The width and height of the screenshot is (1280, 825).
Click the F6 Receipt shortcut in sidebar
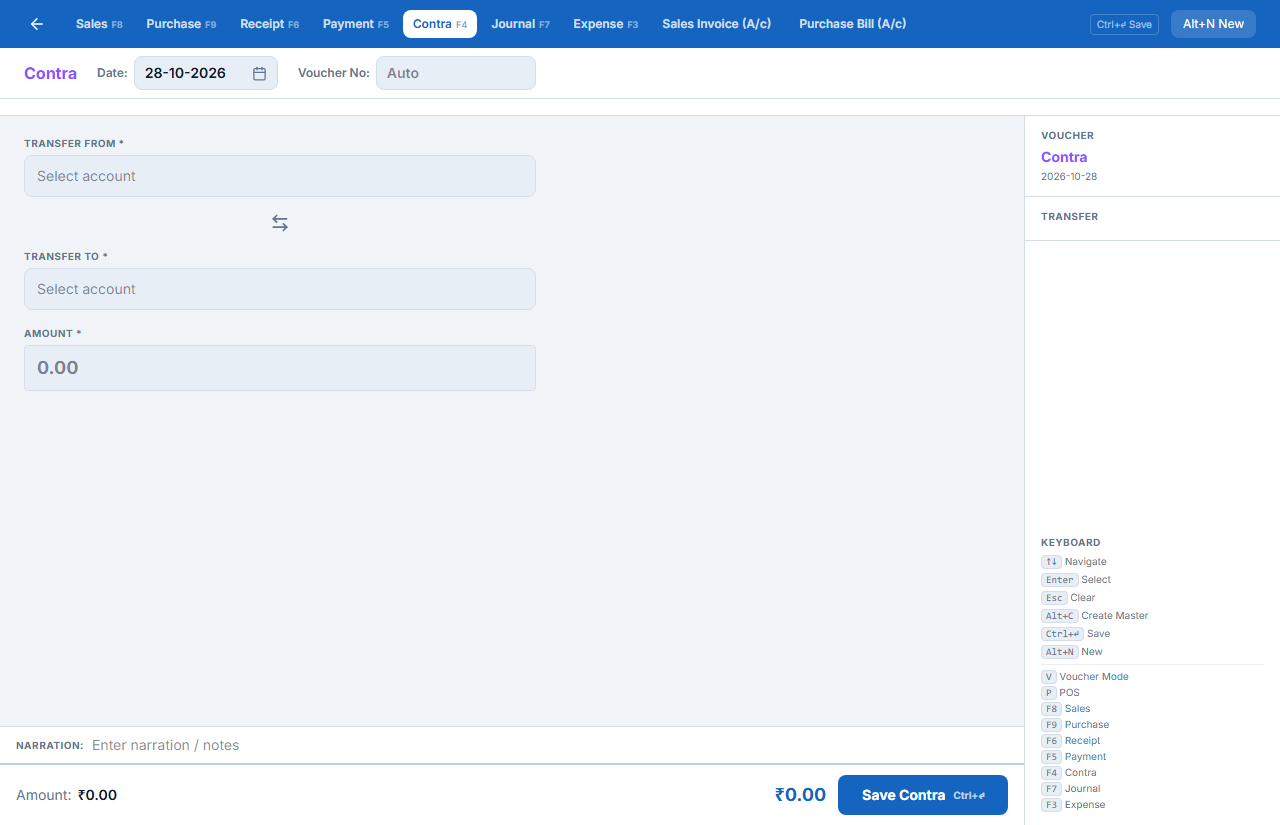[1071, 741]
